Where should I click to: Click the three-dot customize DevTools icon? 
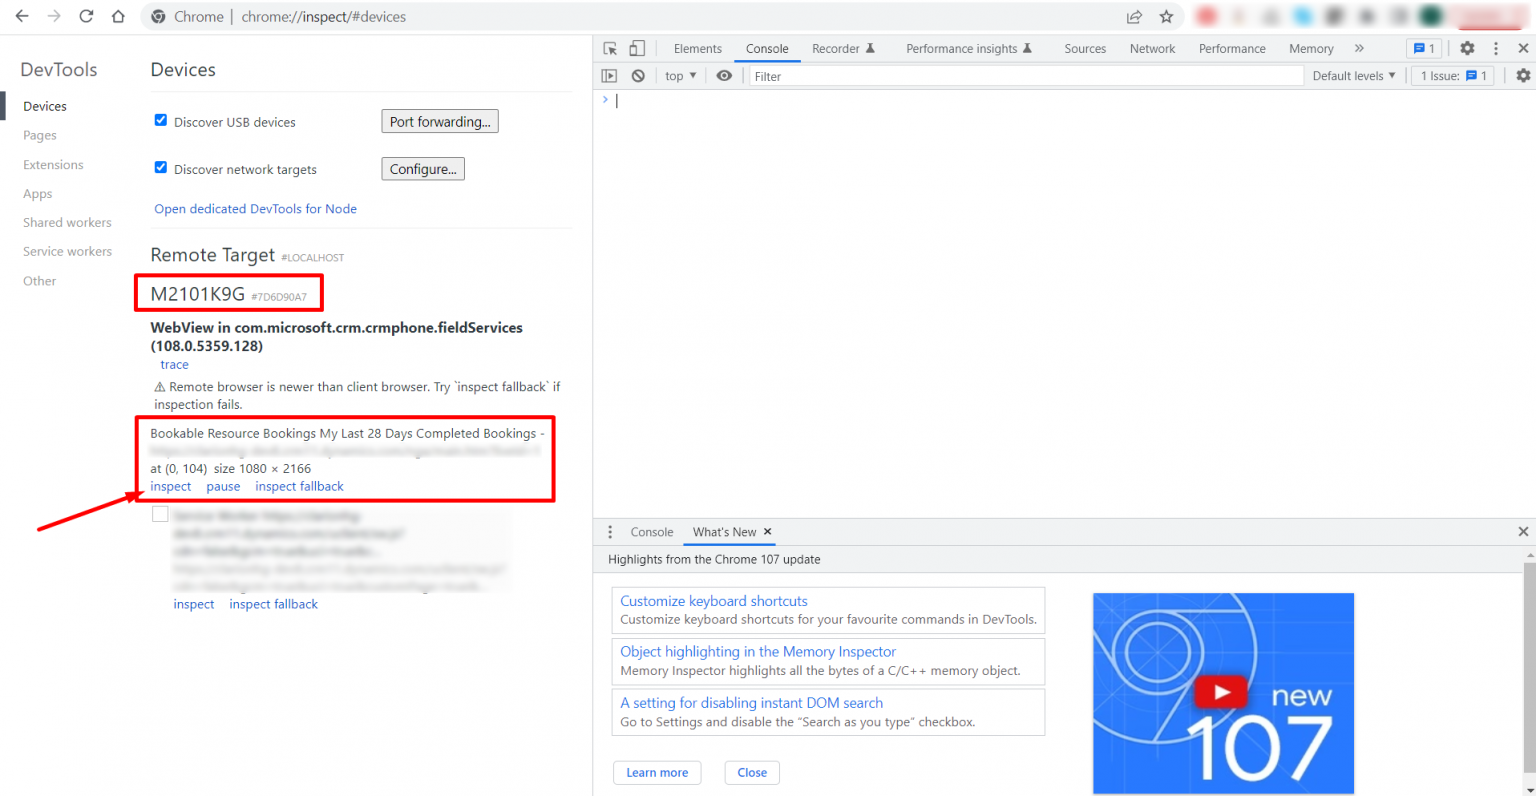click(1495, 48)
